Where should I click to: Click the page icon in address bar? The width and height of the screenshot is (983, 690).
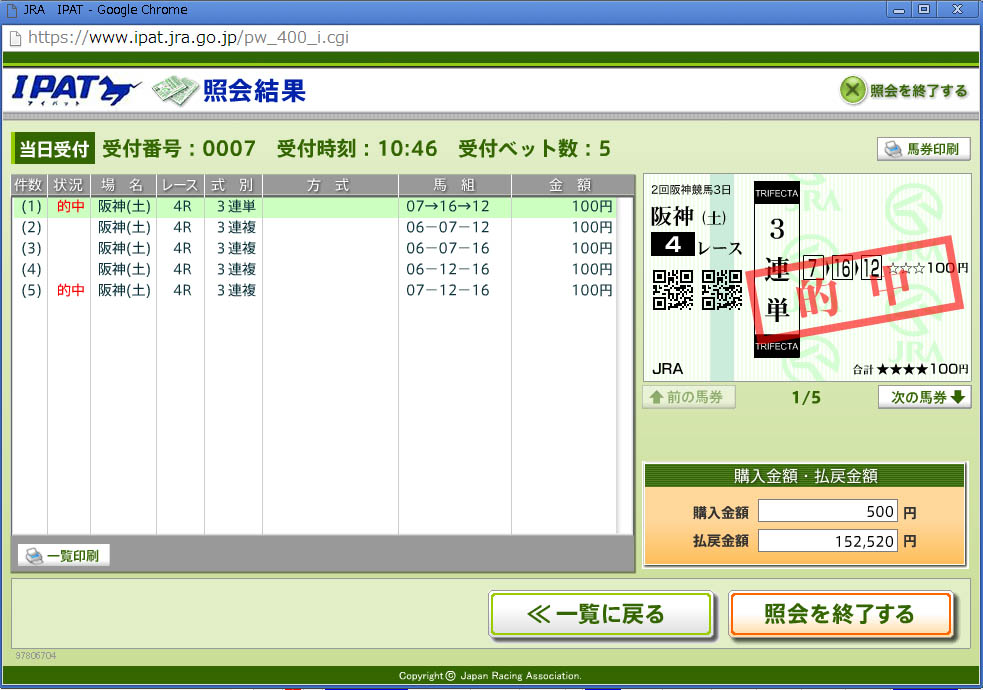click(15, 38)
